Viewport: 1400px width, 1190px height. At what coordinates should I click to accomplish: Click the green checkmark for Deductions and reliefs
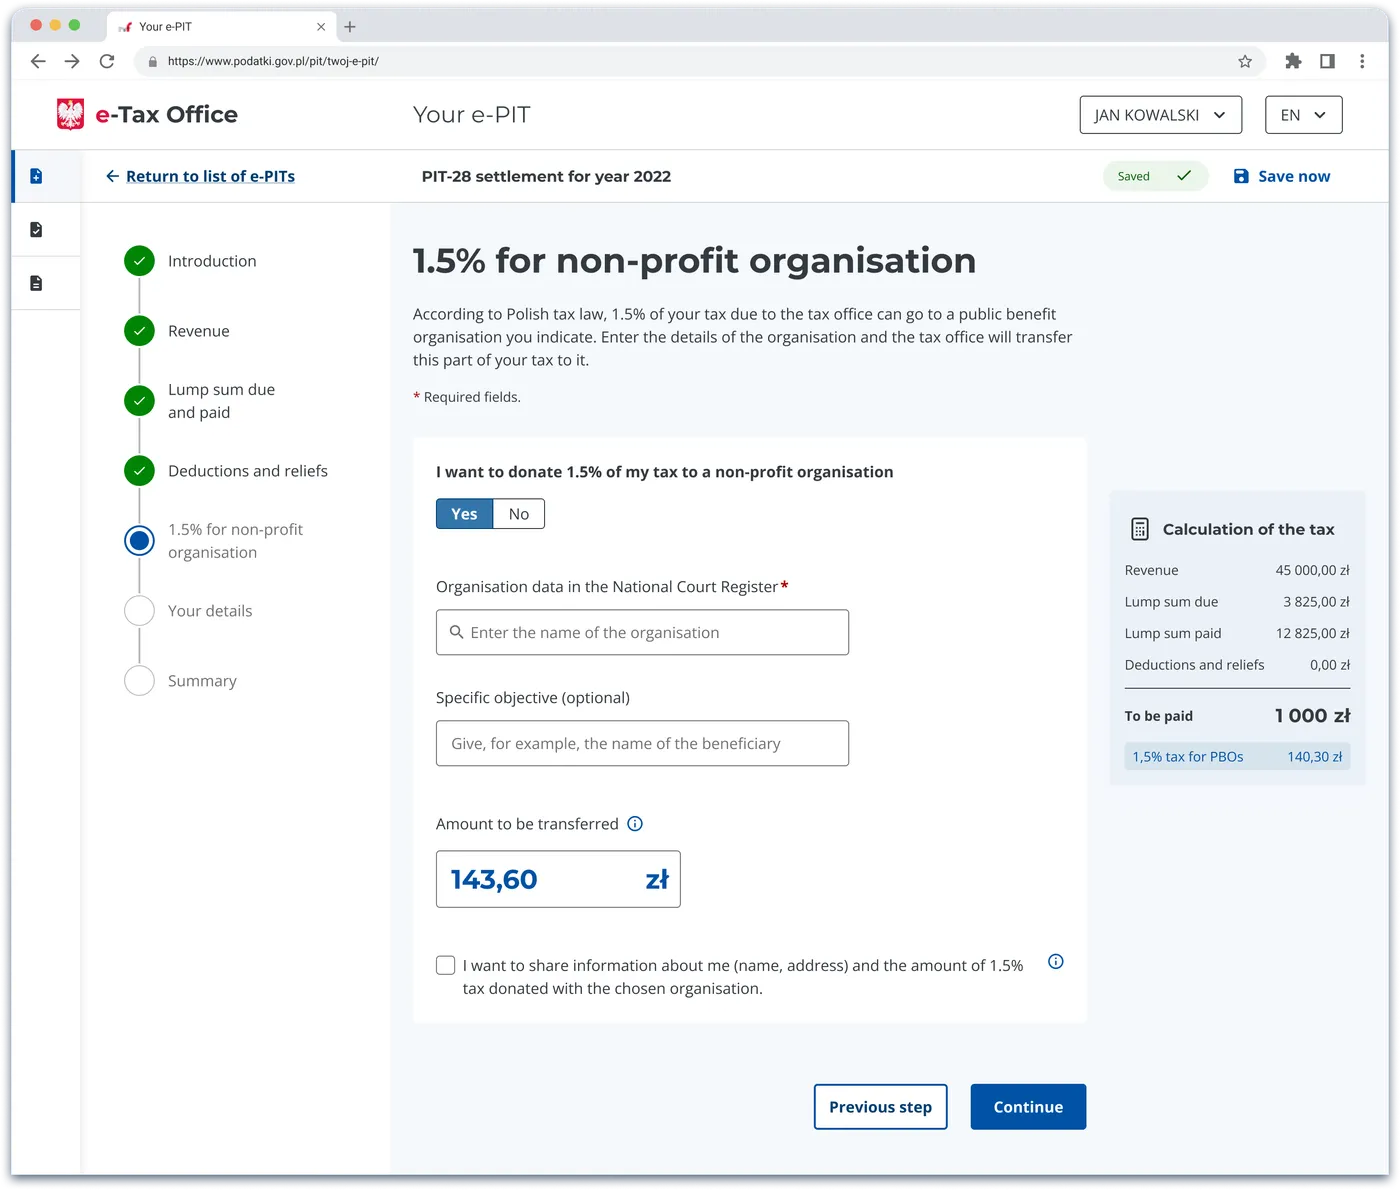pyautogui.click(x=139, y=471)
